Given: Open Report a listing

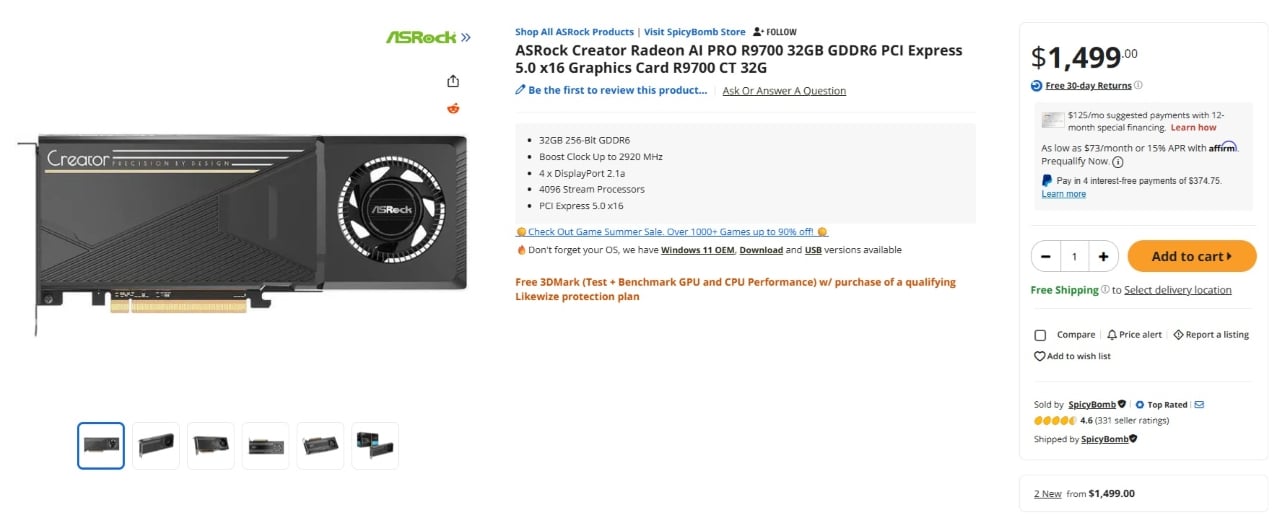Looking at the screenshot, I should 1211,335.
